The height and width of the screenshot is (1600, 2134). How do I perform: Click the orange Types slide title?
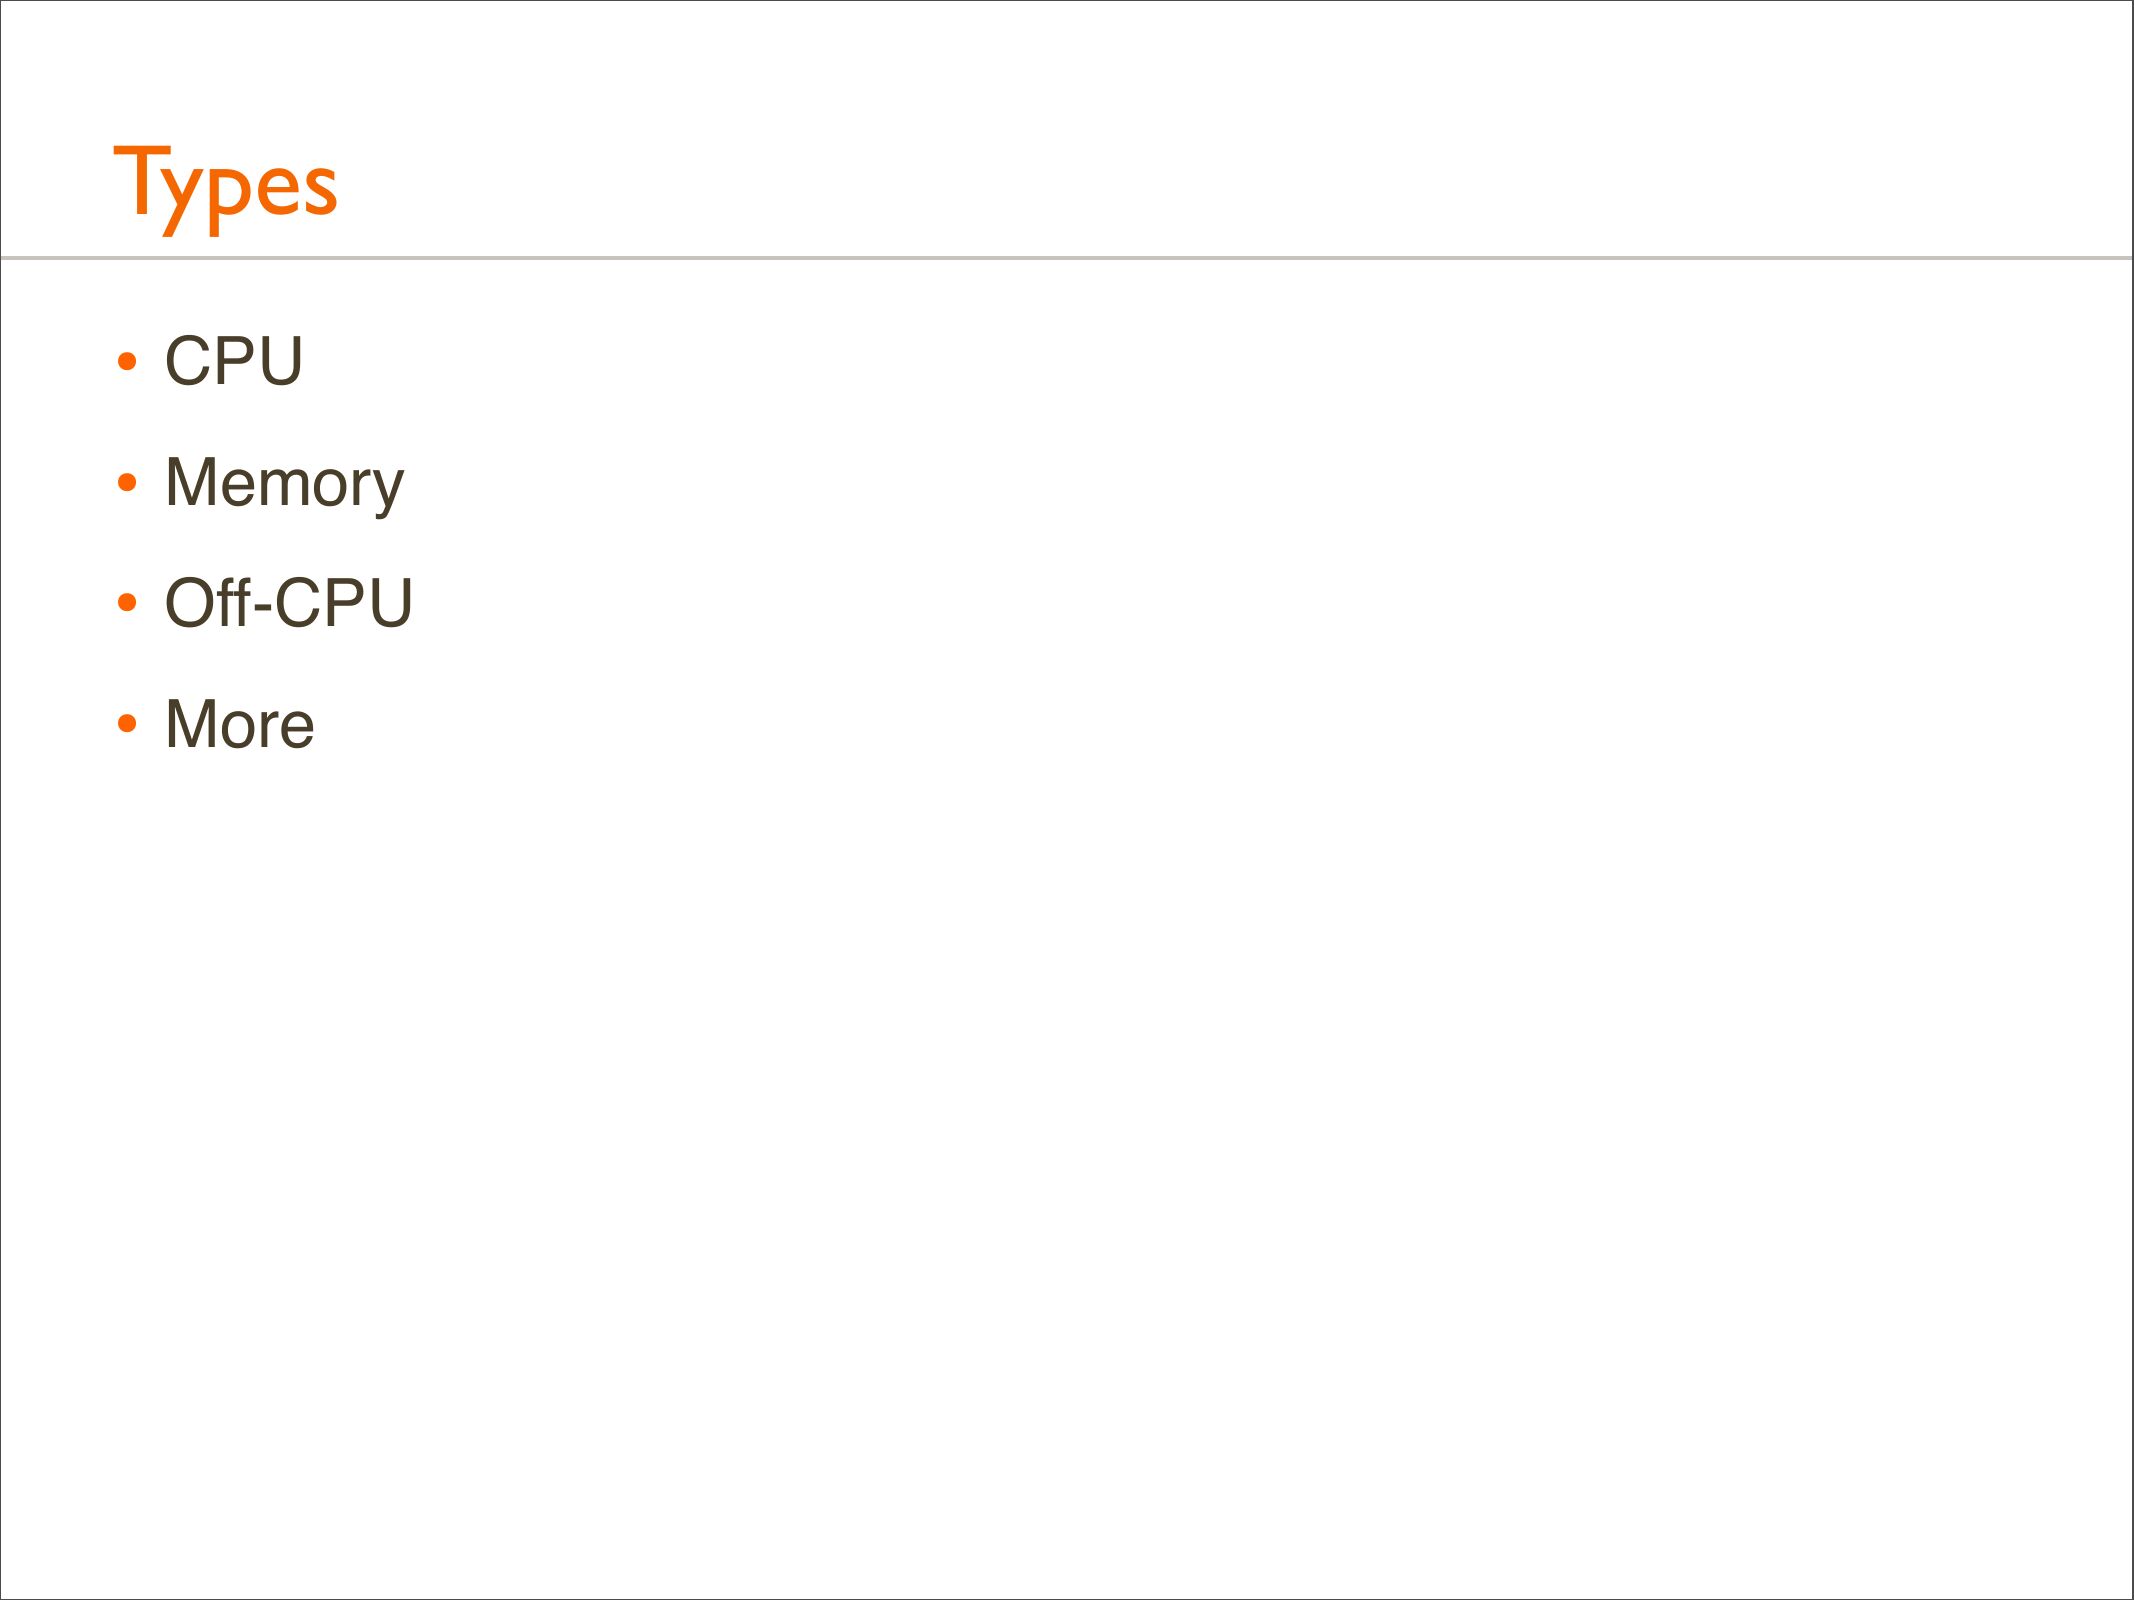[225, 186]
